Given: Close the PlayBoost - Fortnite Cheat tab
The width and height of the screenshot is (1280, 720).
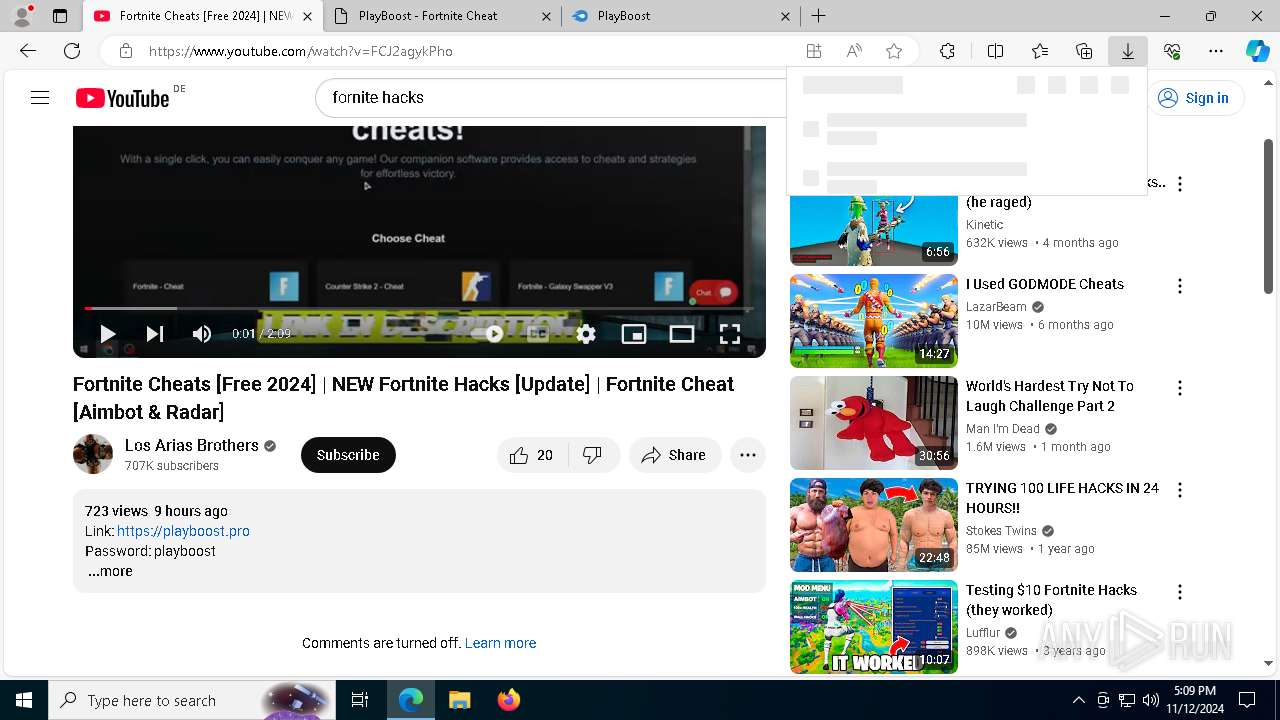Looking at the screenshot, I should click(545, 16).
